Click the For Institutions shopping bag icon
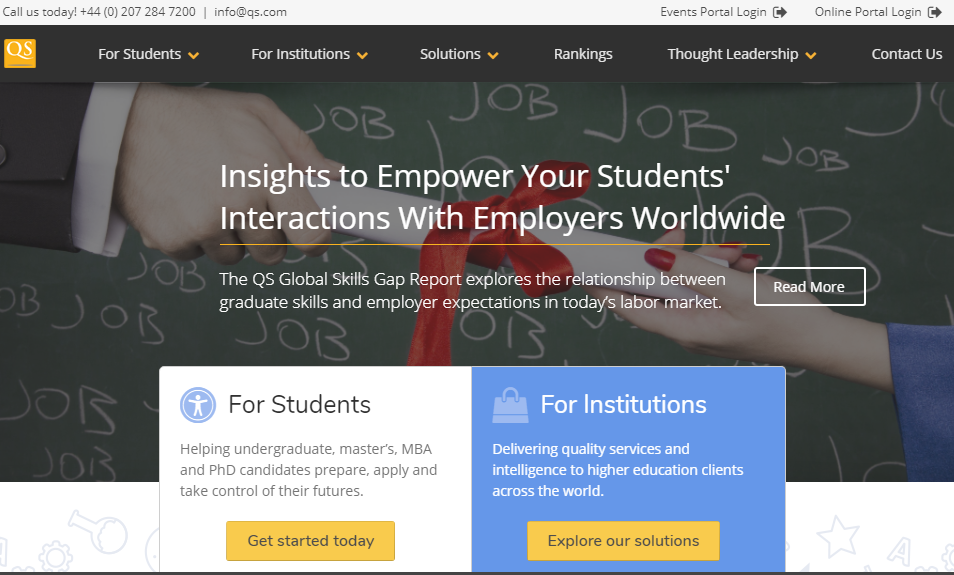The width and height of the screenshot is (954, 575). pyautogui.click(x=510, y=404)
